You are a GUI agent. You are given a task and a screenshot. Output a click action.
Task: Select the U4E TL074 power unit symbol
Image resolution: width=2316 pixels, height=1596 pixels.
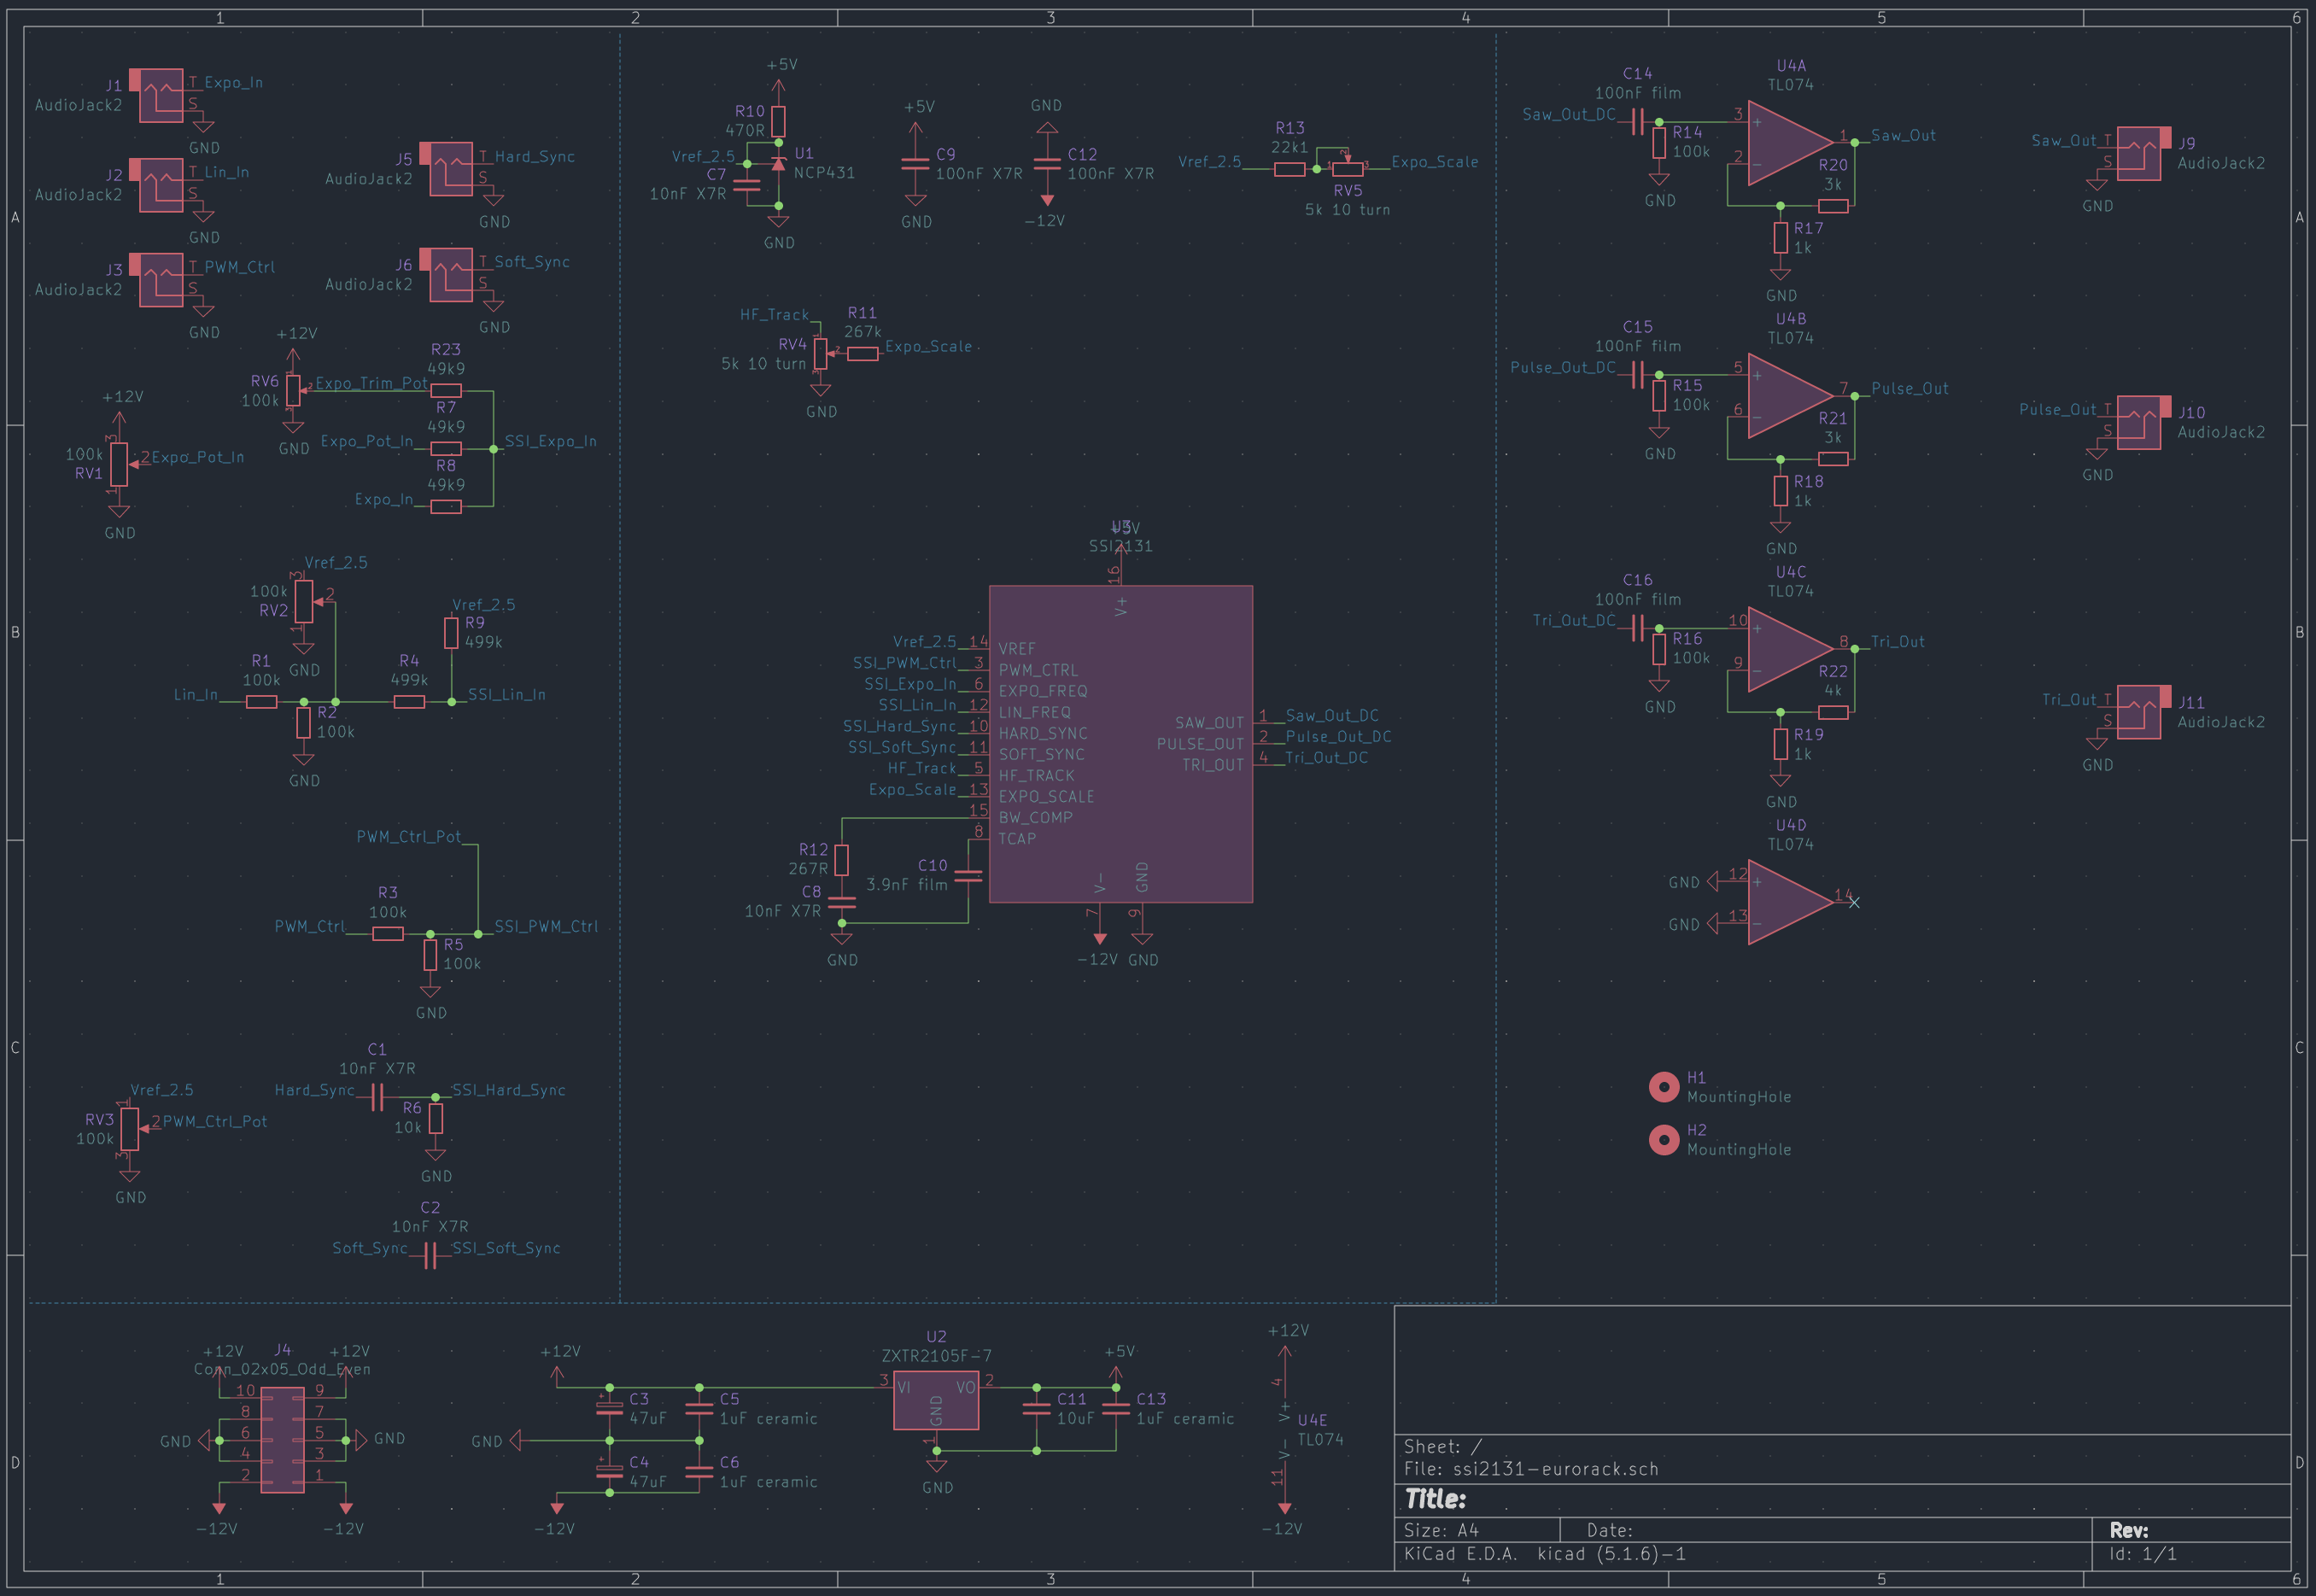[1285, 1430]
